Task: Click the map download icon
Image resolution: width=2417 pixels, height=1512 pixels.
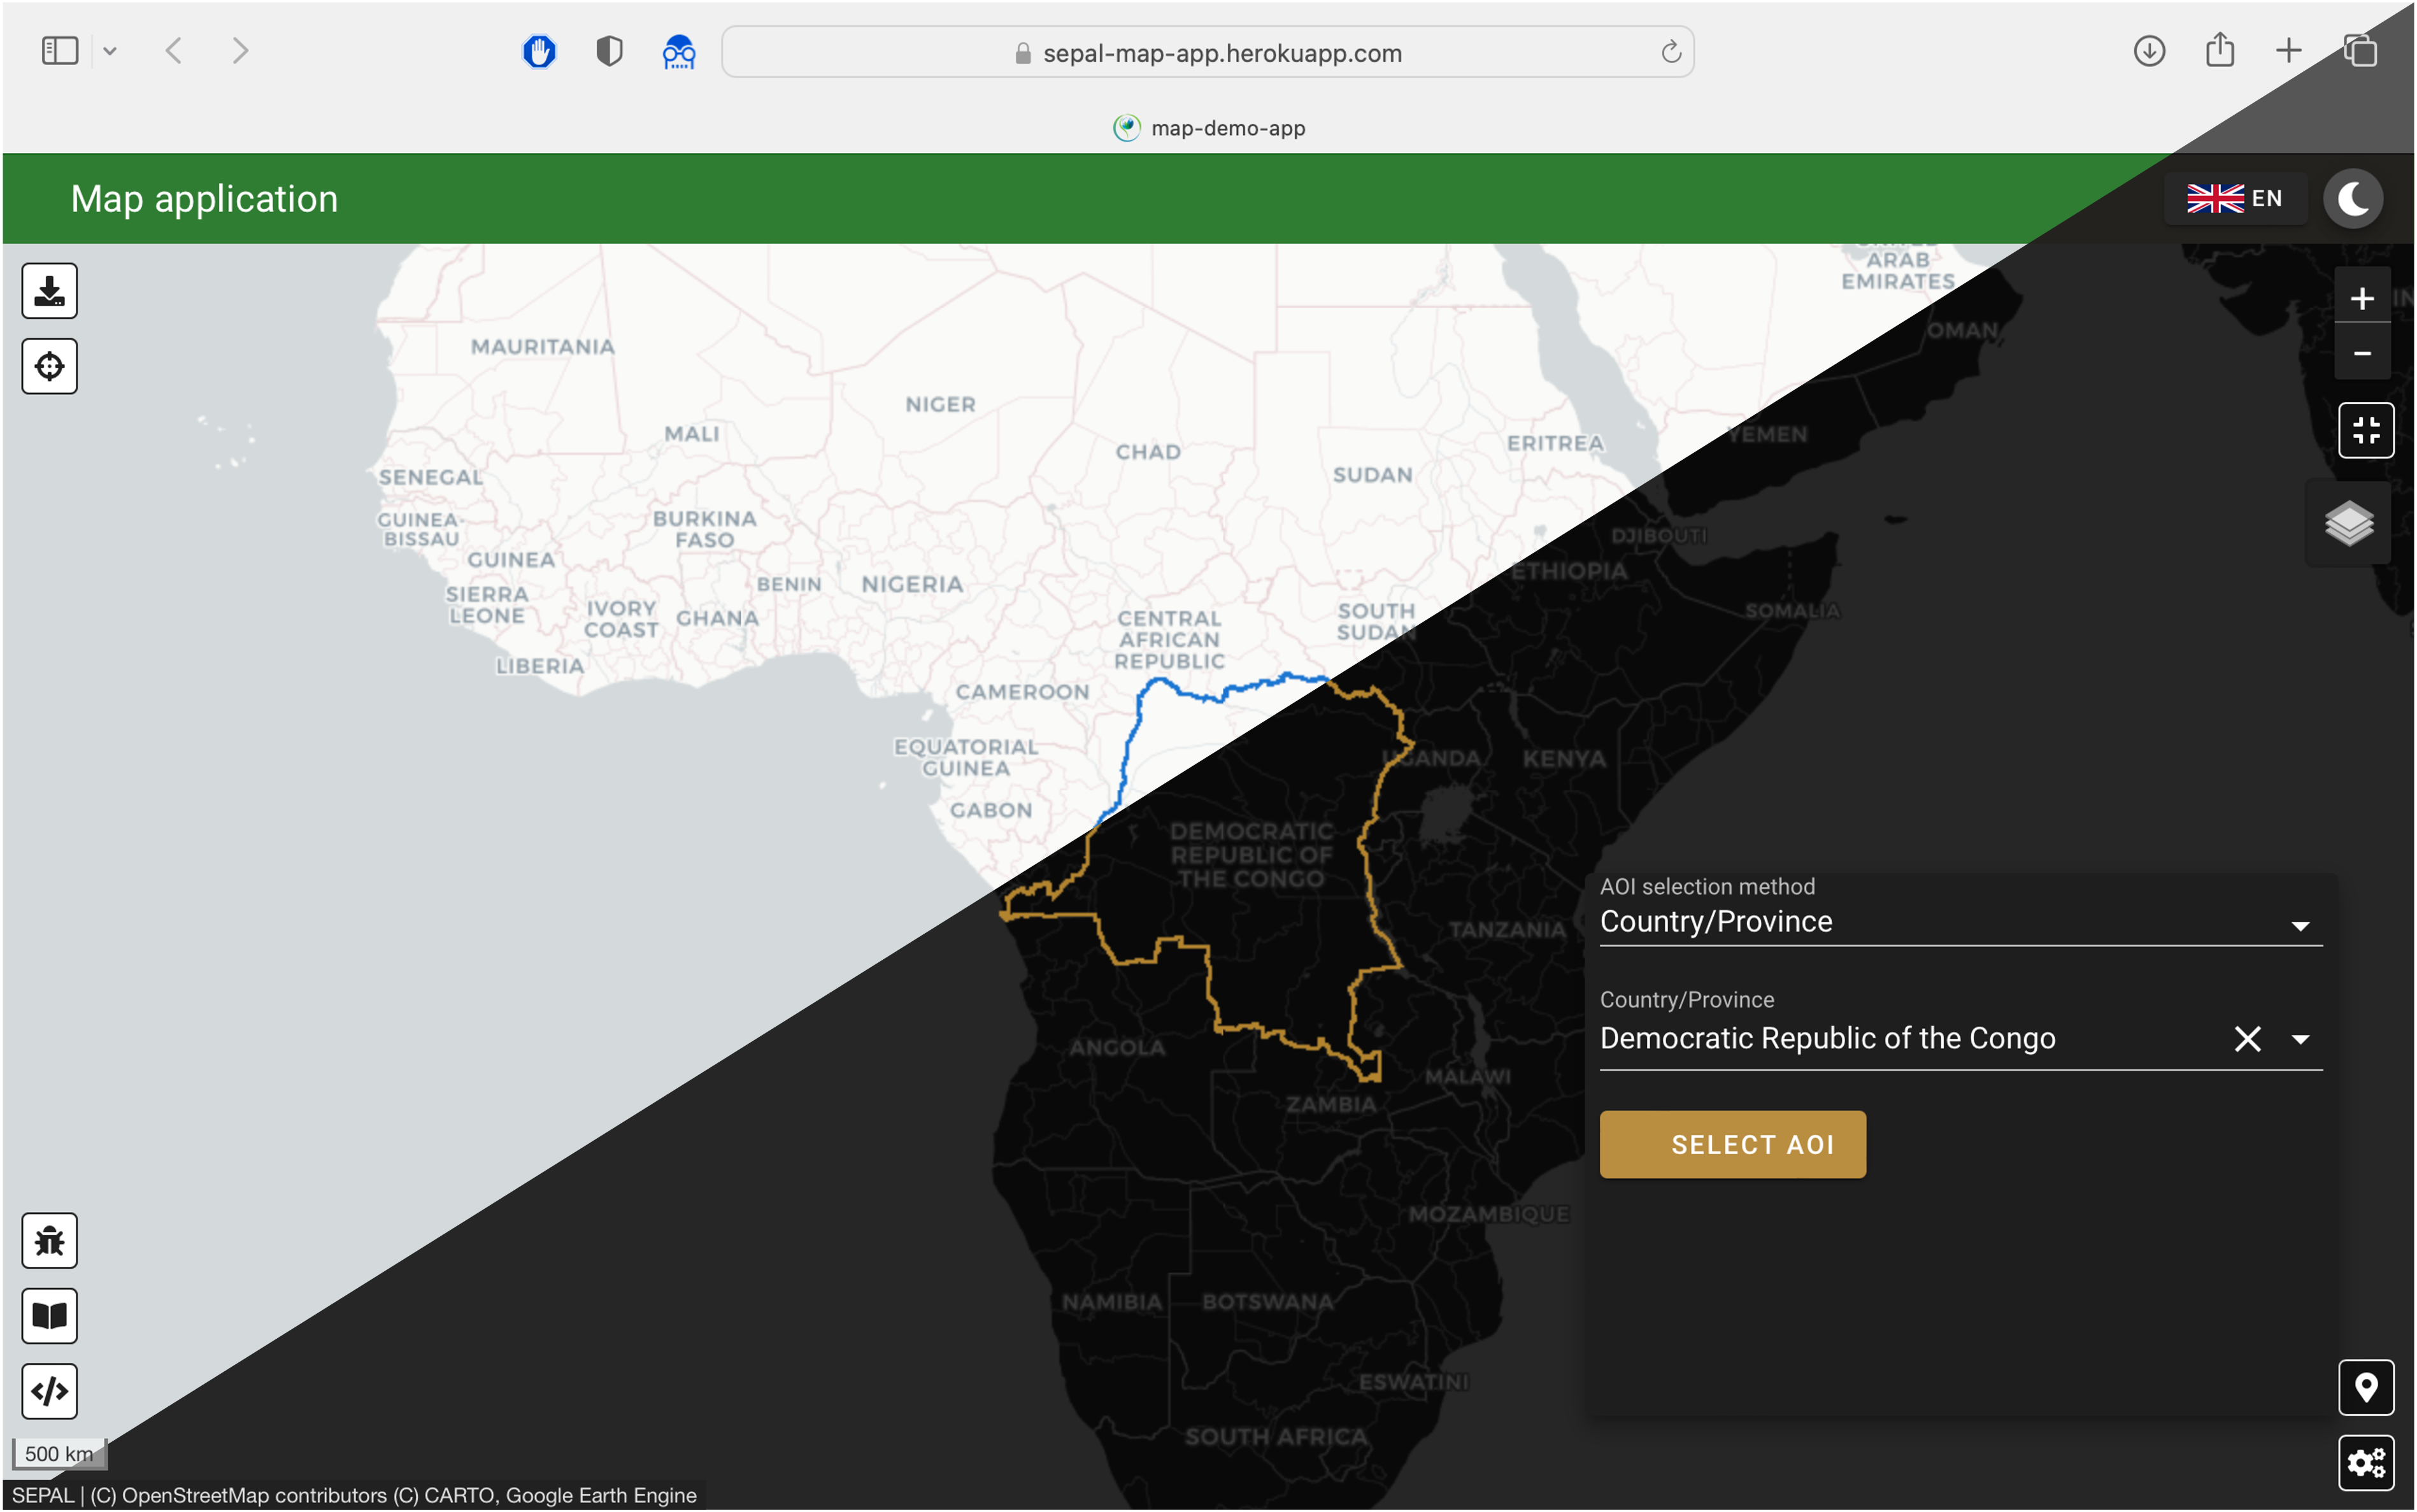Action: tap(49, 290)
